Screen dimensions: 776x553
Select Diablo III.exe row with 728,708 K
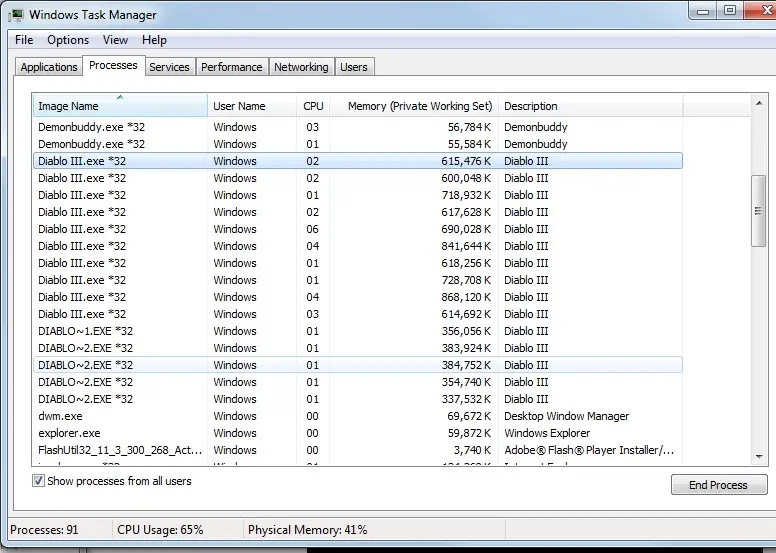pos(357,280)
